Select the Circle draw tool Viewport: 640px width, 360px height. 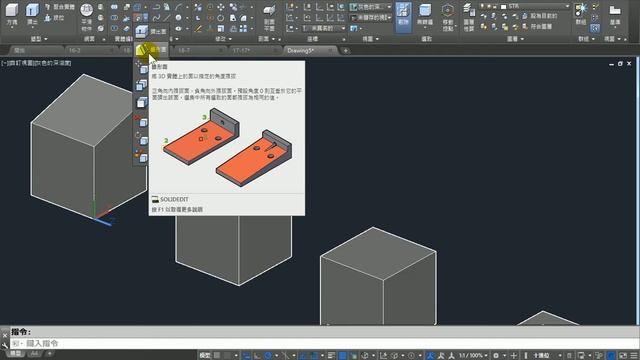[178, 18]
